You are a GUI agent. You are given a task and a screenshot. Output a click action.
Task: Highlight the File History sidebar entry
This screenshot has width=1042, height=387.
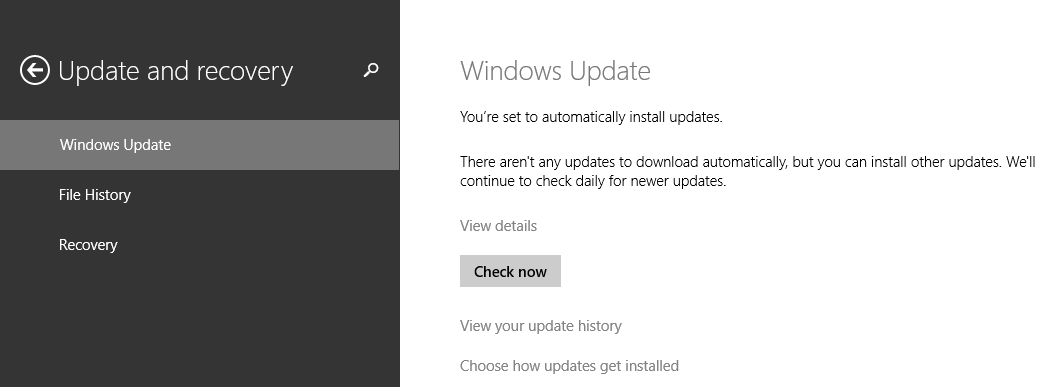tap(199, 195)
